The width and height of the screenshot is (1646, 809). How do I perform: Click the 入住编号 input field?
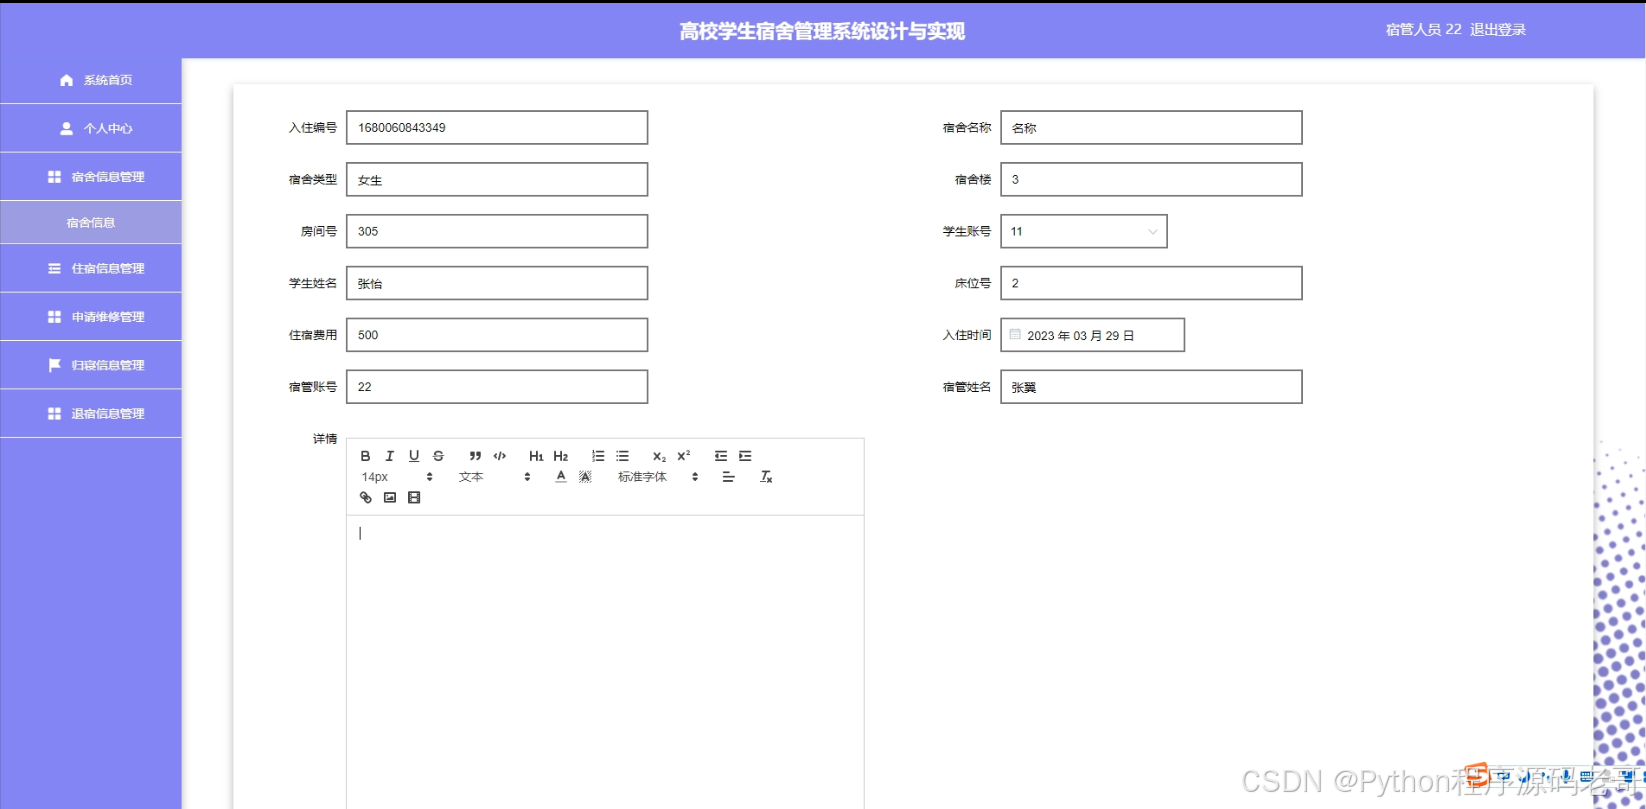pos(497,127)
